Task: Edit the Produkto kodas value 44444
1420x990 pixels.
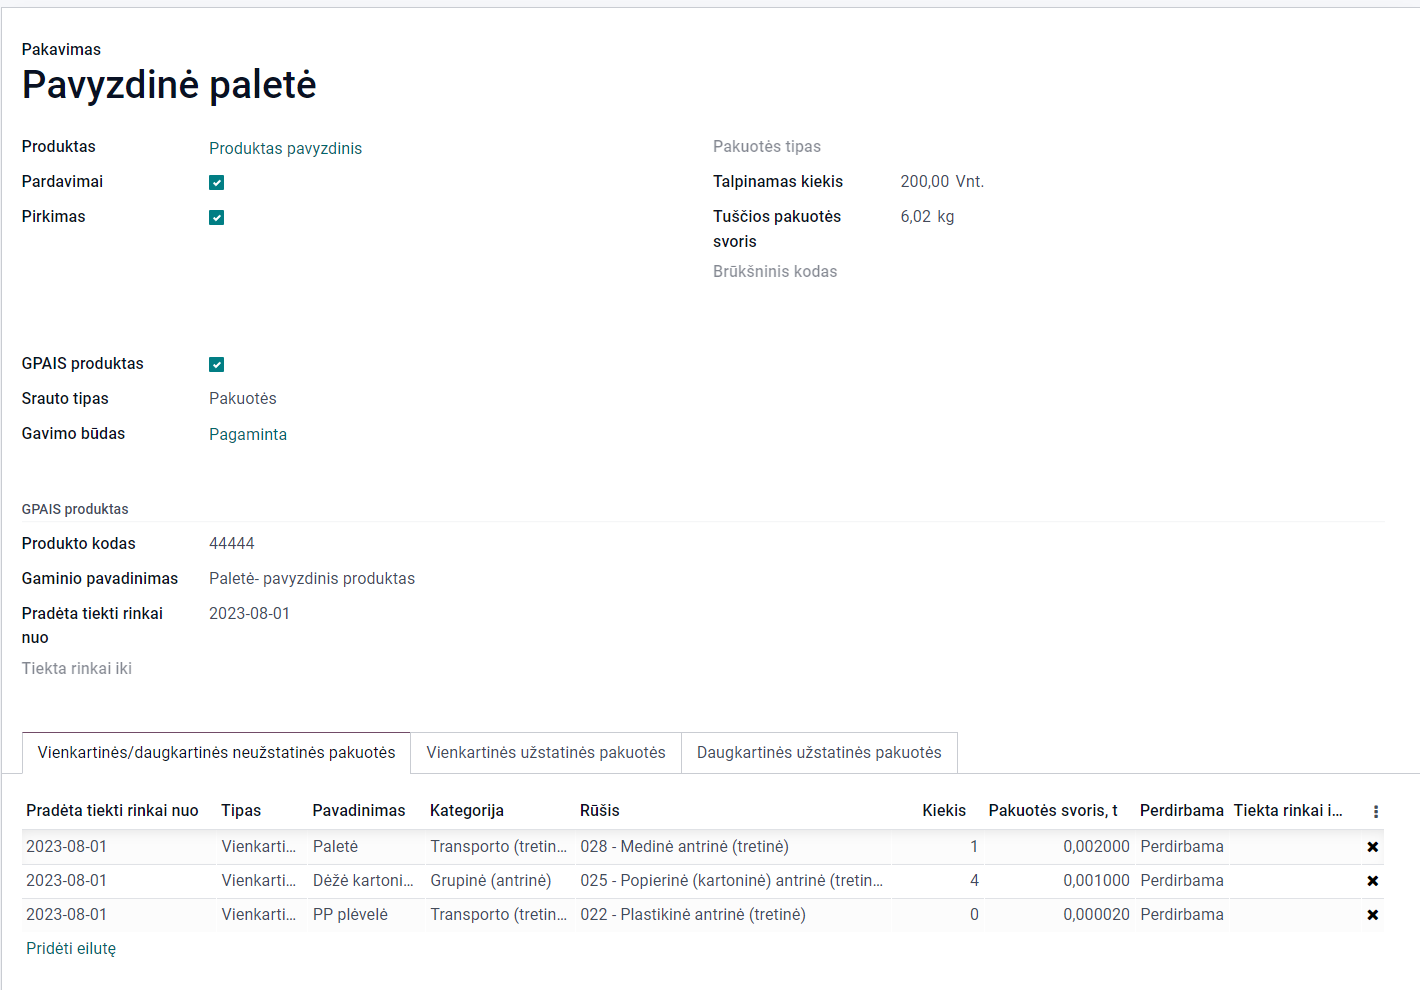Action: (x=232, y=543)
